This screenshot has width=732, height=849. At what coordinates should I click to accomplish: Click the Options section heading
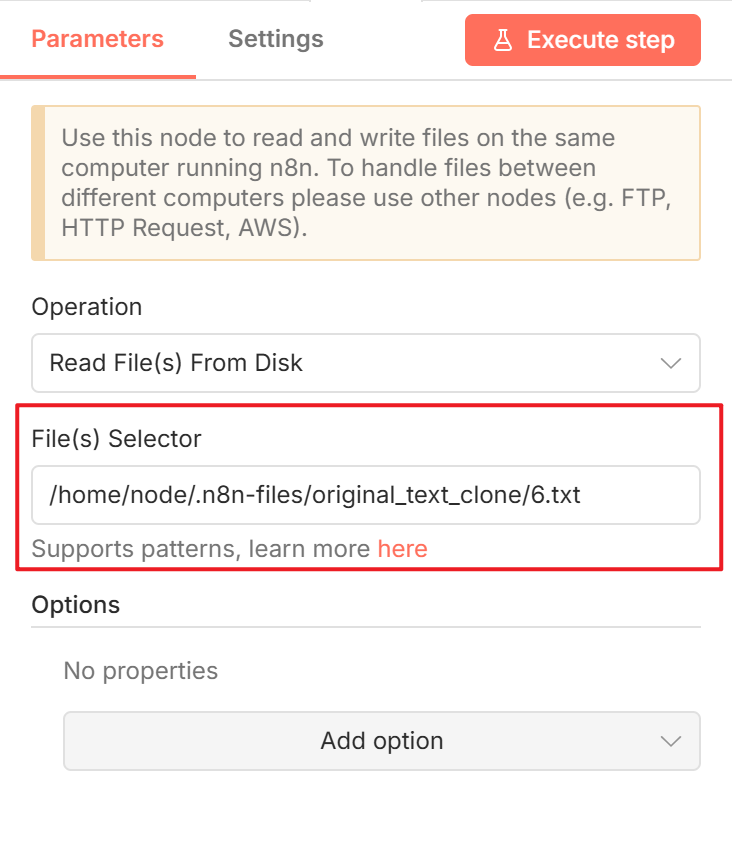point(75,604)
